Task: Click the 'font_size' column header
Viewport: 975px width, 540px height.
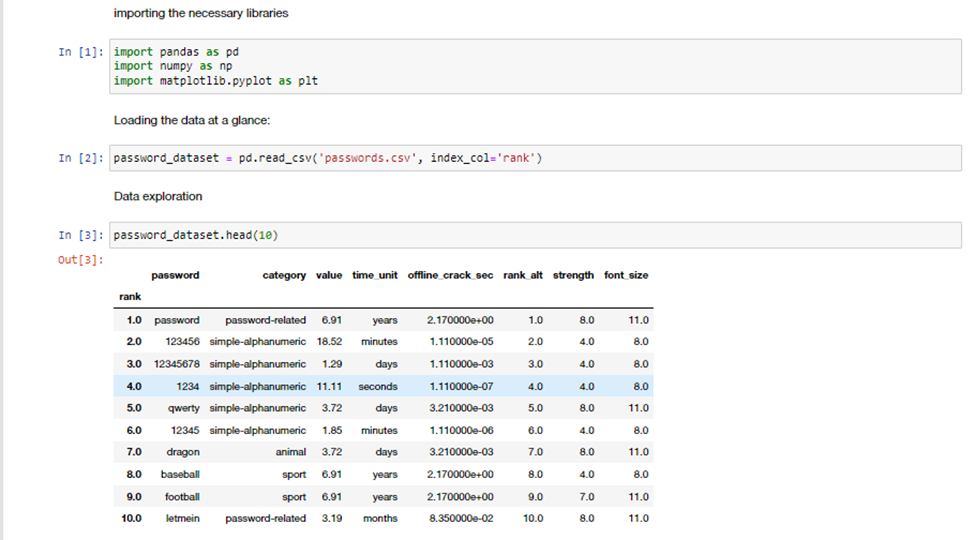Action: [626, 275]
